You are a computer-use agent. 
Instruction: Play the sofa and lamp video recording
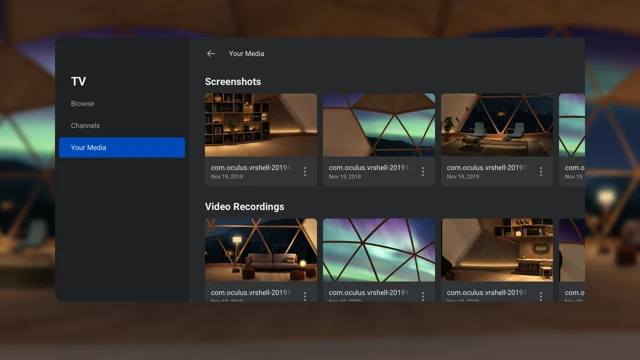tap(261, 250)
